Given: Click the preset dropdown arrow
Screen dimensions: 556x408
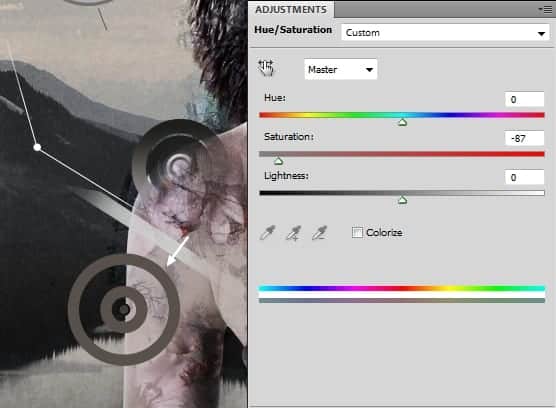Looking at the screenshot, I should (x=541, y=34).
